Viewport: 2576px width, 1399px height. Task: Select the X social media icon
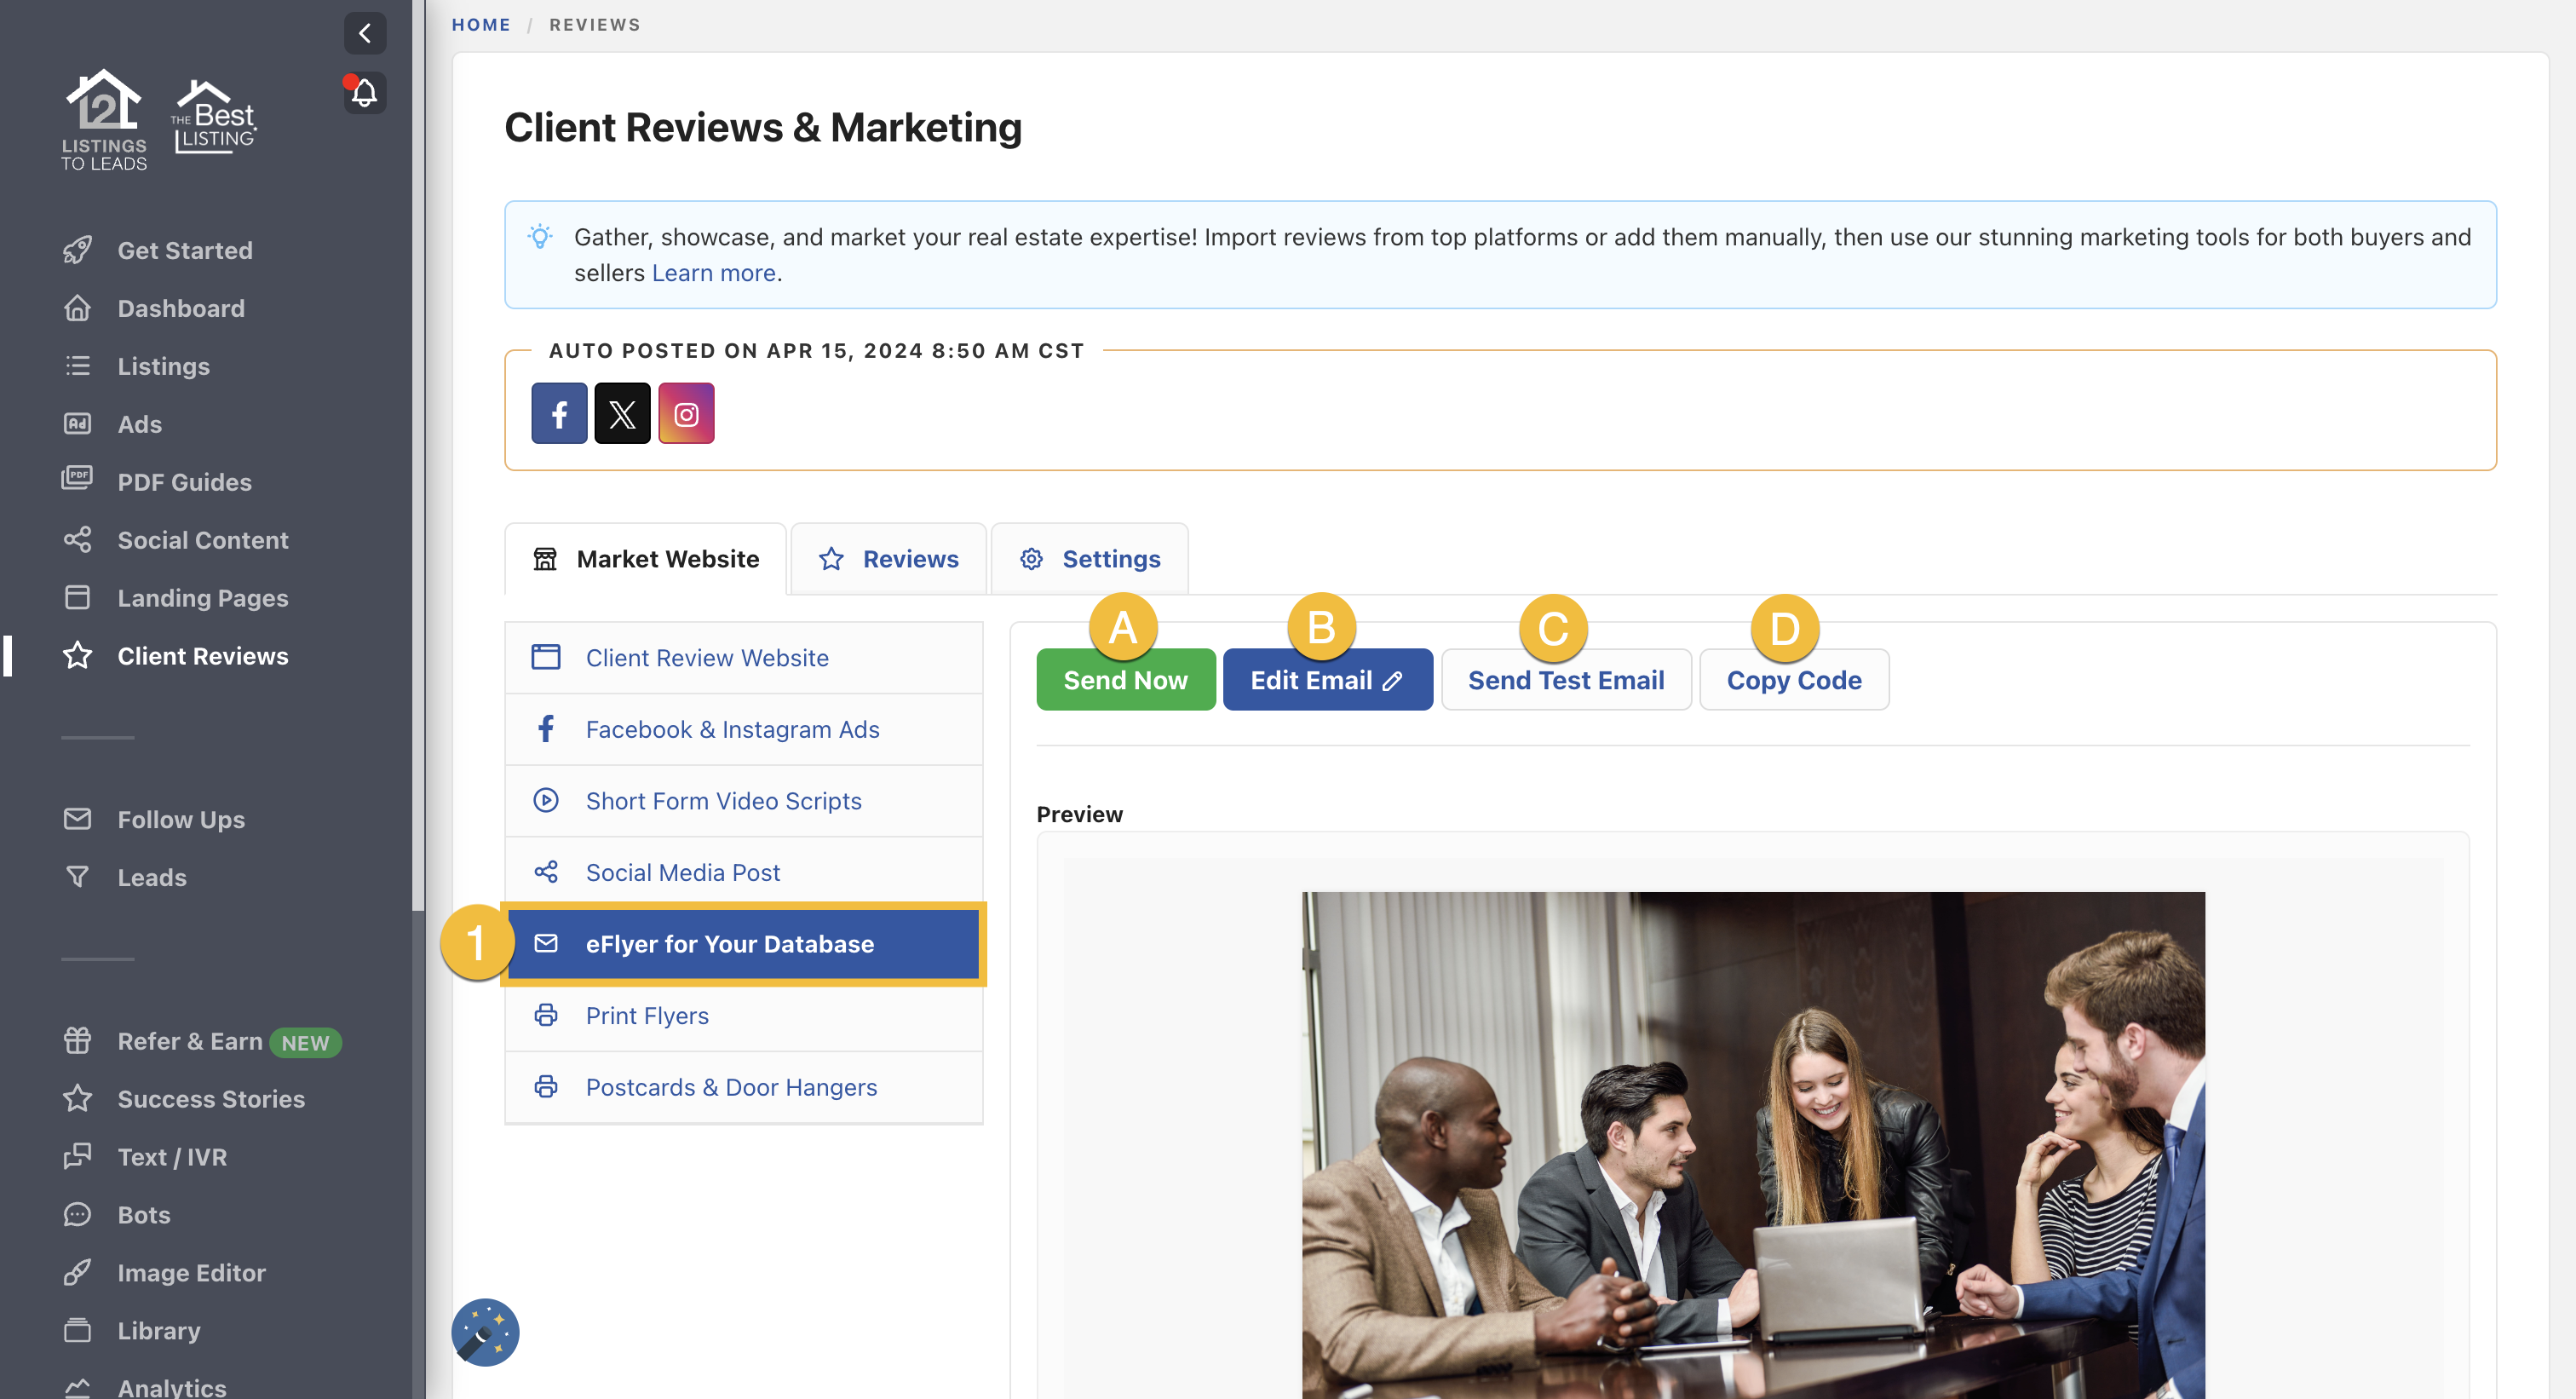point(622,412)
